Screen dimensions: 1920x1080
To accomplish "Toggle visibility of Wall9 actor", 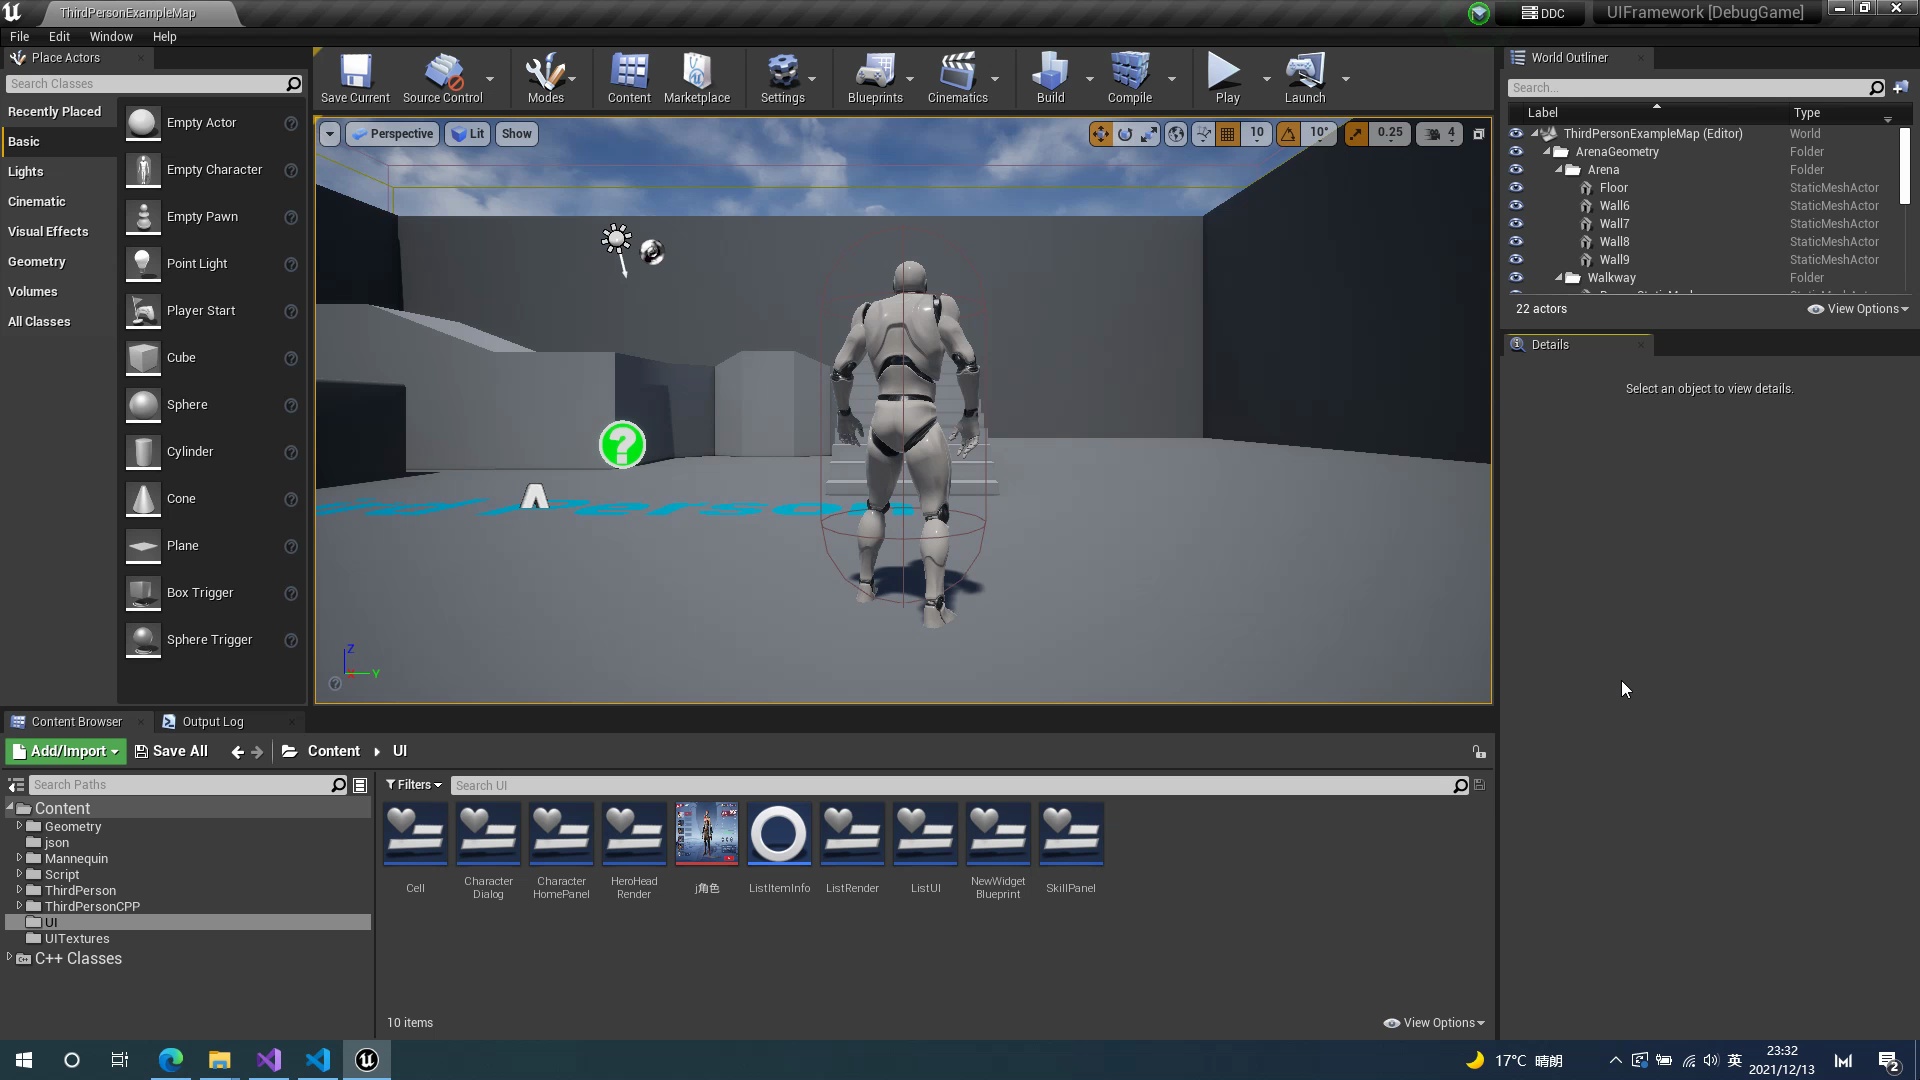I will coord(1516,260).
